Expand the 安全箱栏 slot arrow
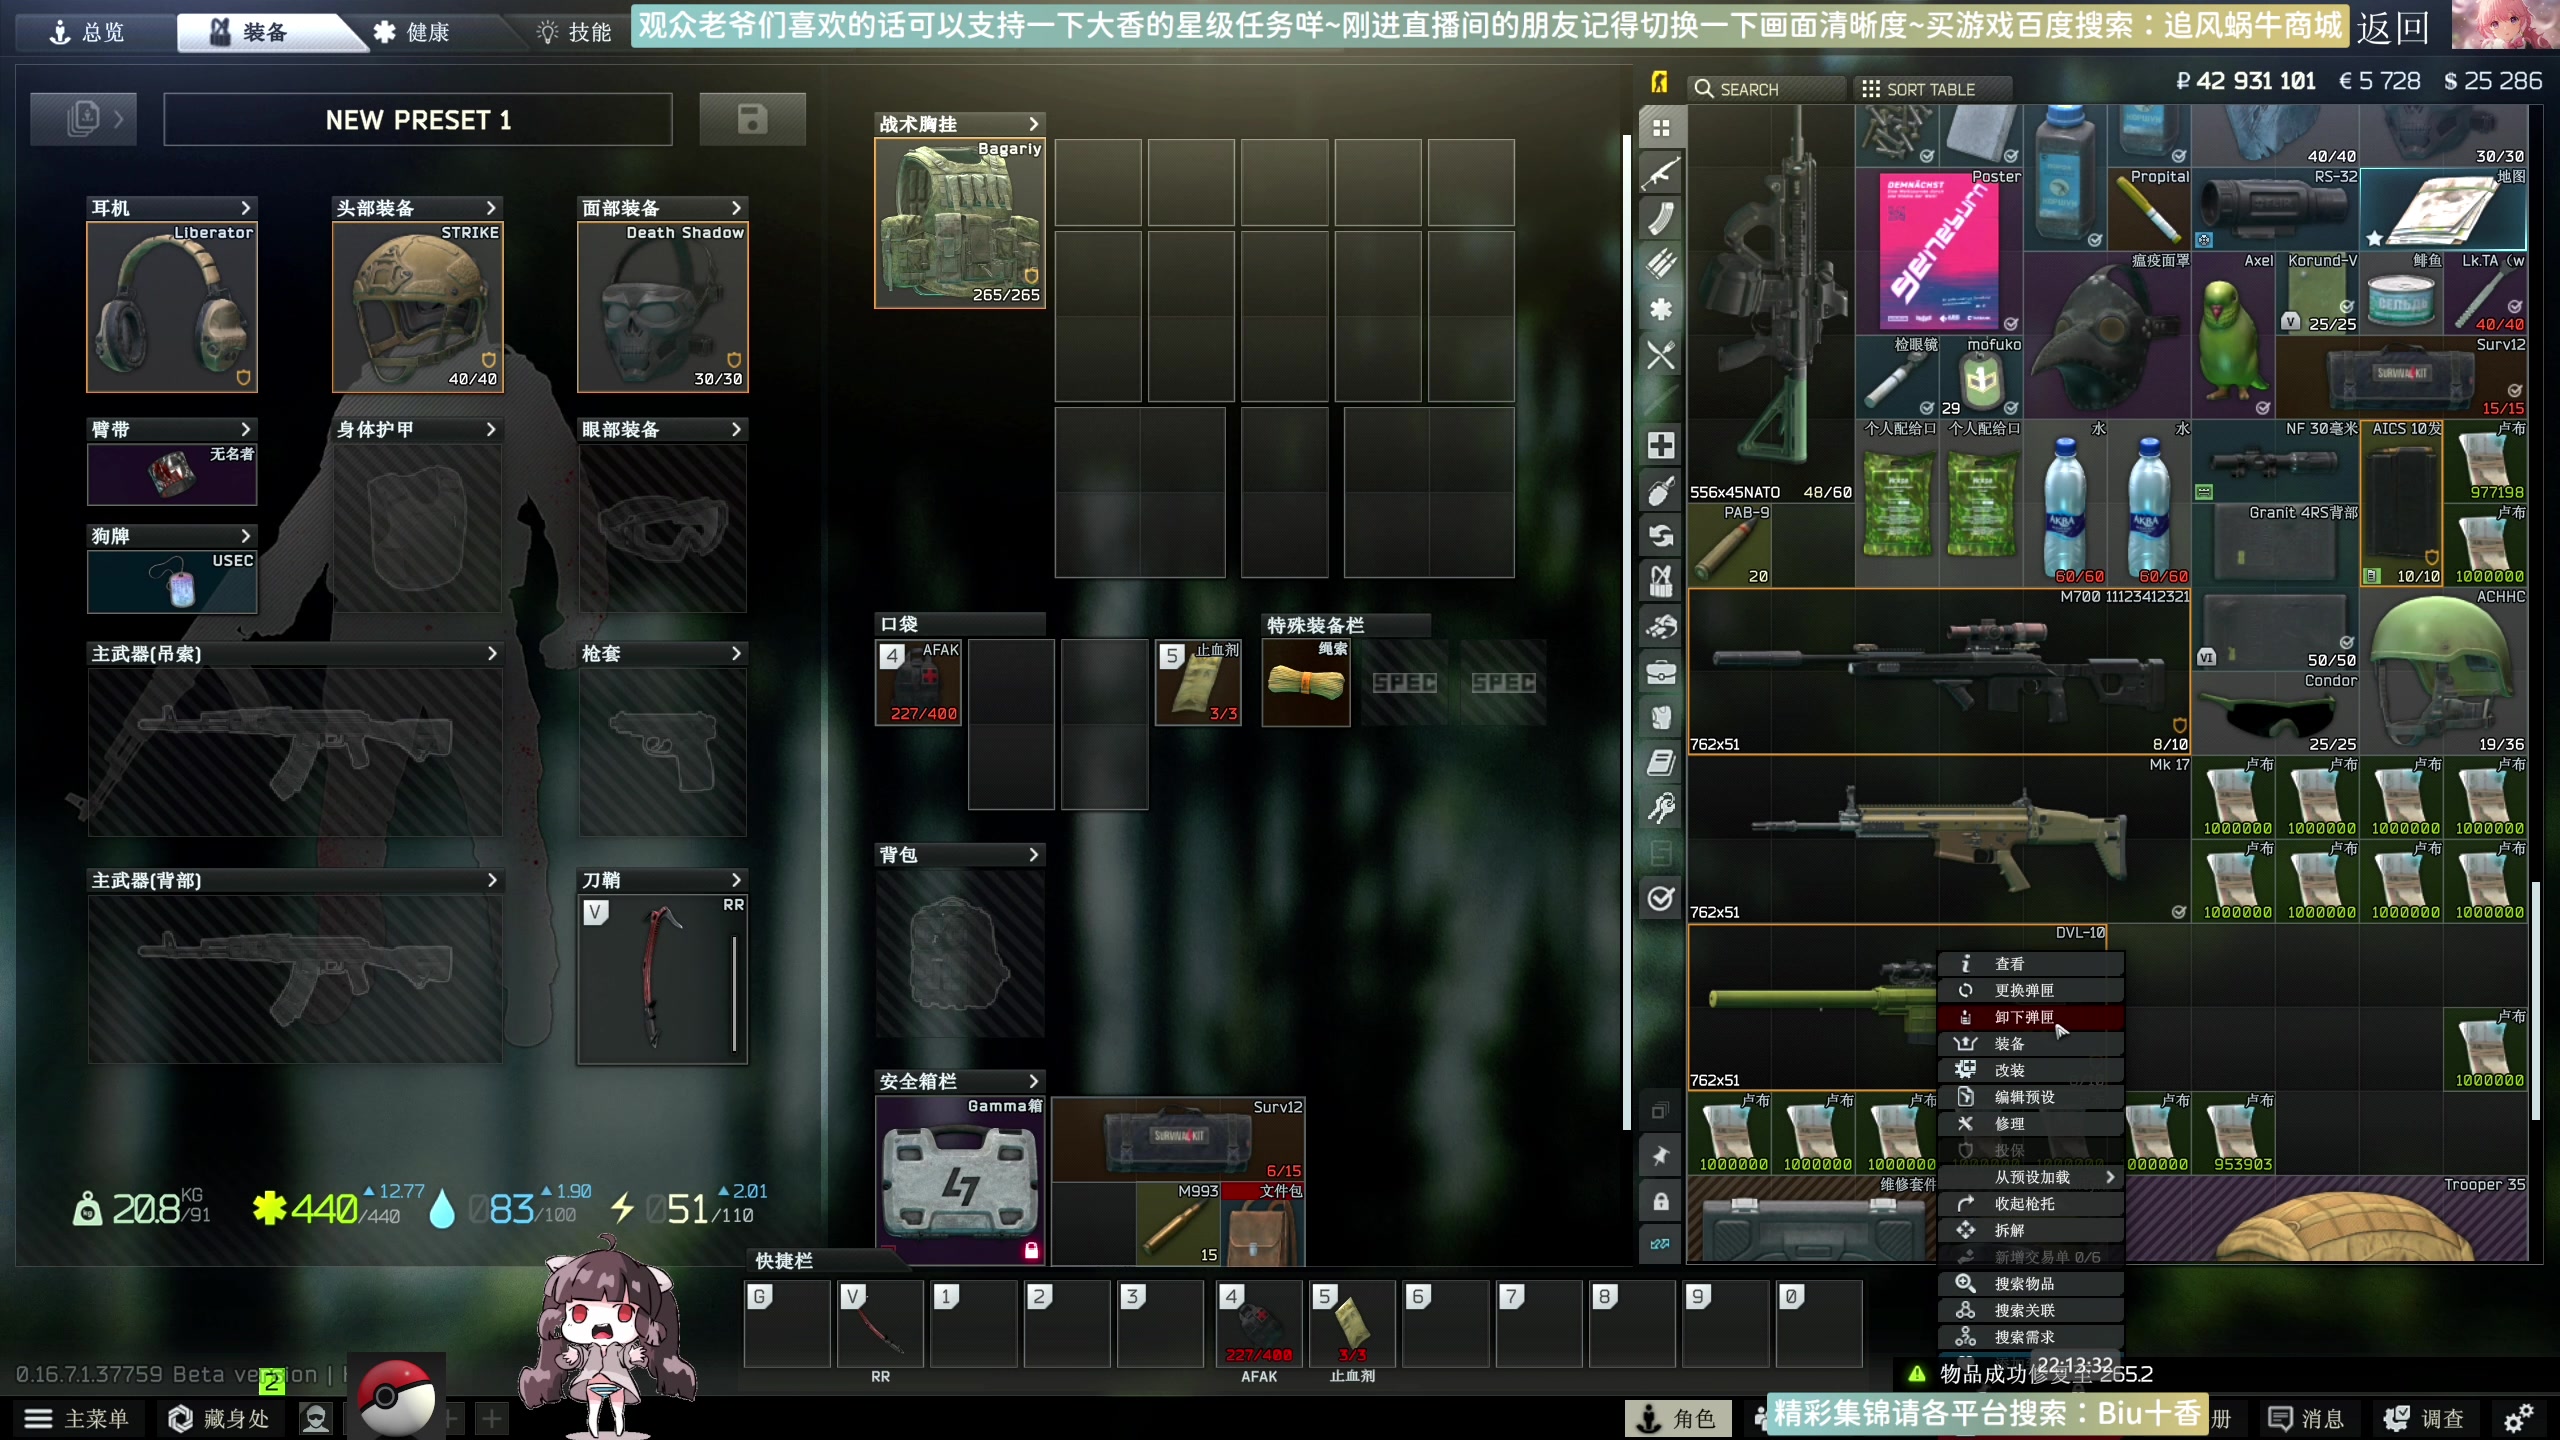The height and width of the screenshot is (1440, 2560). 1034,1081
